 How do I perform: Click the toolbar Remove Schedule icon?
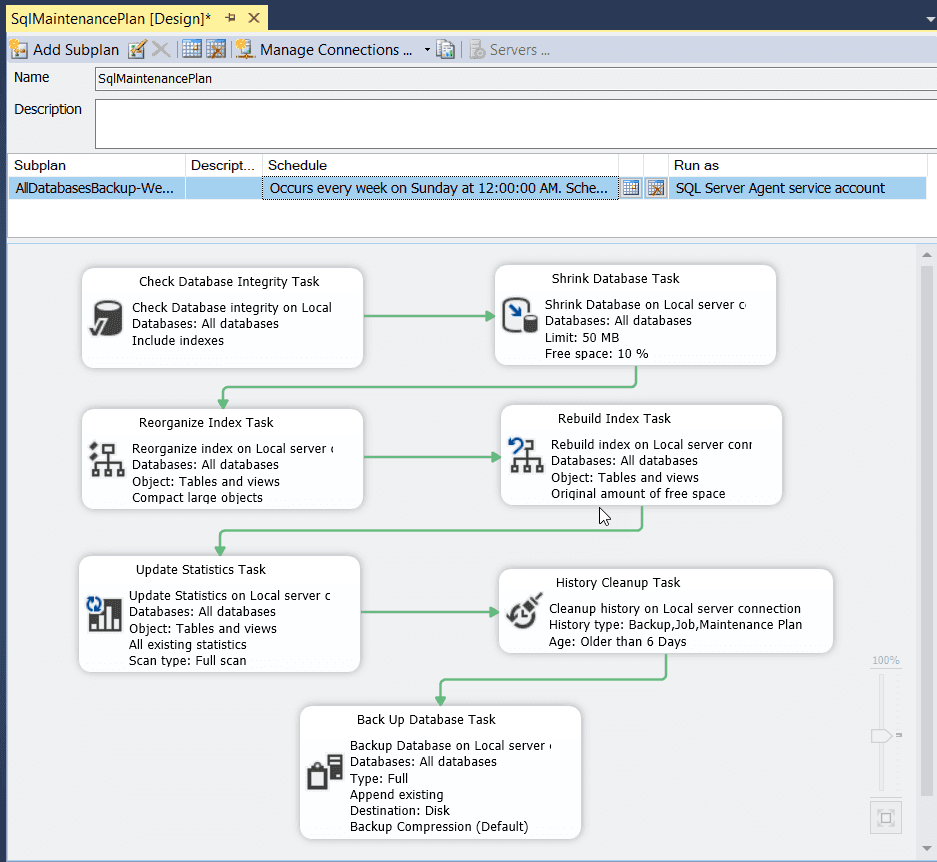[x=215, y=50]
